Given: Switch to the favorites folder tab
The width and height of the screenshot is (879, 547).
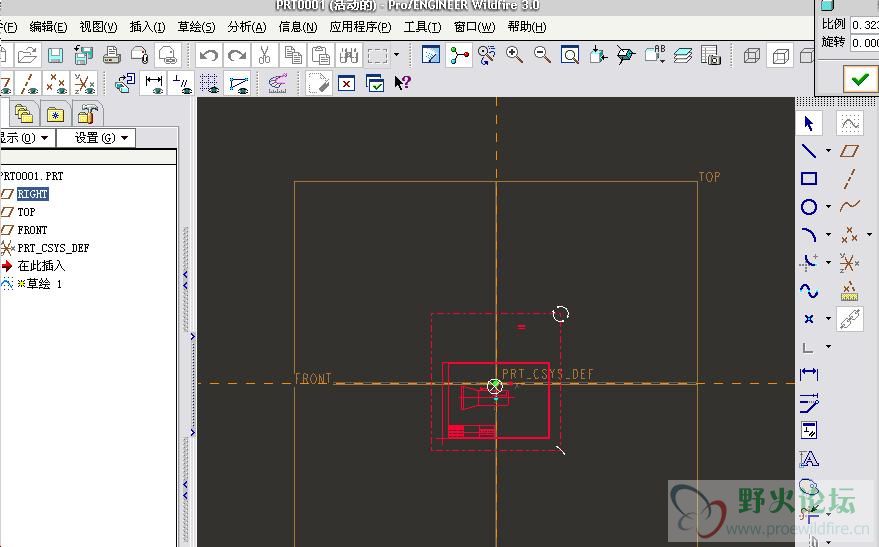Looking at the screenshot, I should click(x=55, y=114).
